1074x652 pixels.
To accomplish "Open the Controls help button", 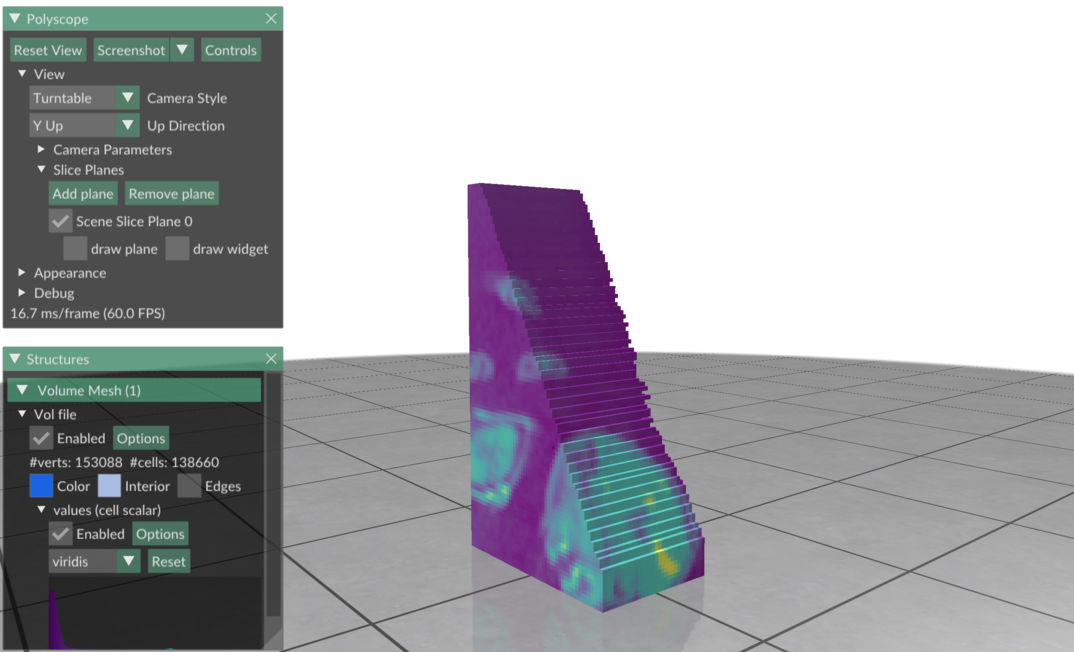I will (x=230, y=50).
